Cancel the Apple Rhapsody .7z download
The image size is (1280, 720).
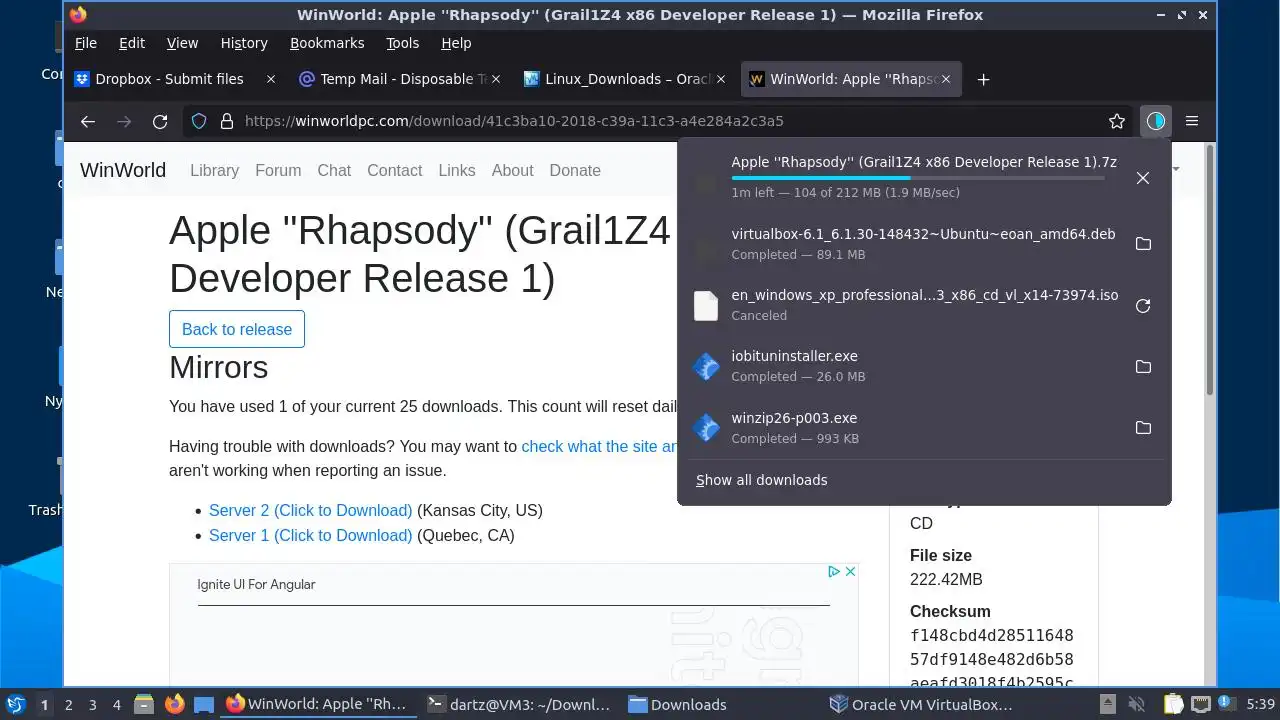(1143, 178)
